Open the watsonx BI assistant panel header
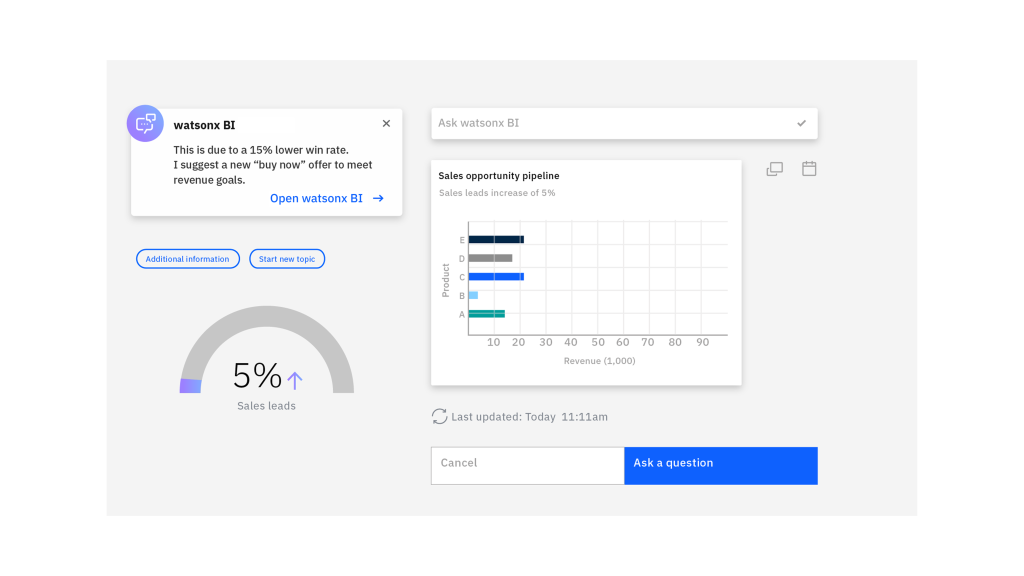This screenshot has width=1024, height=576. click(x=204, y=124)
